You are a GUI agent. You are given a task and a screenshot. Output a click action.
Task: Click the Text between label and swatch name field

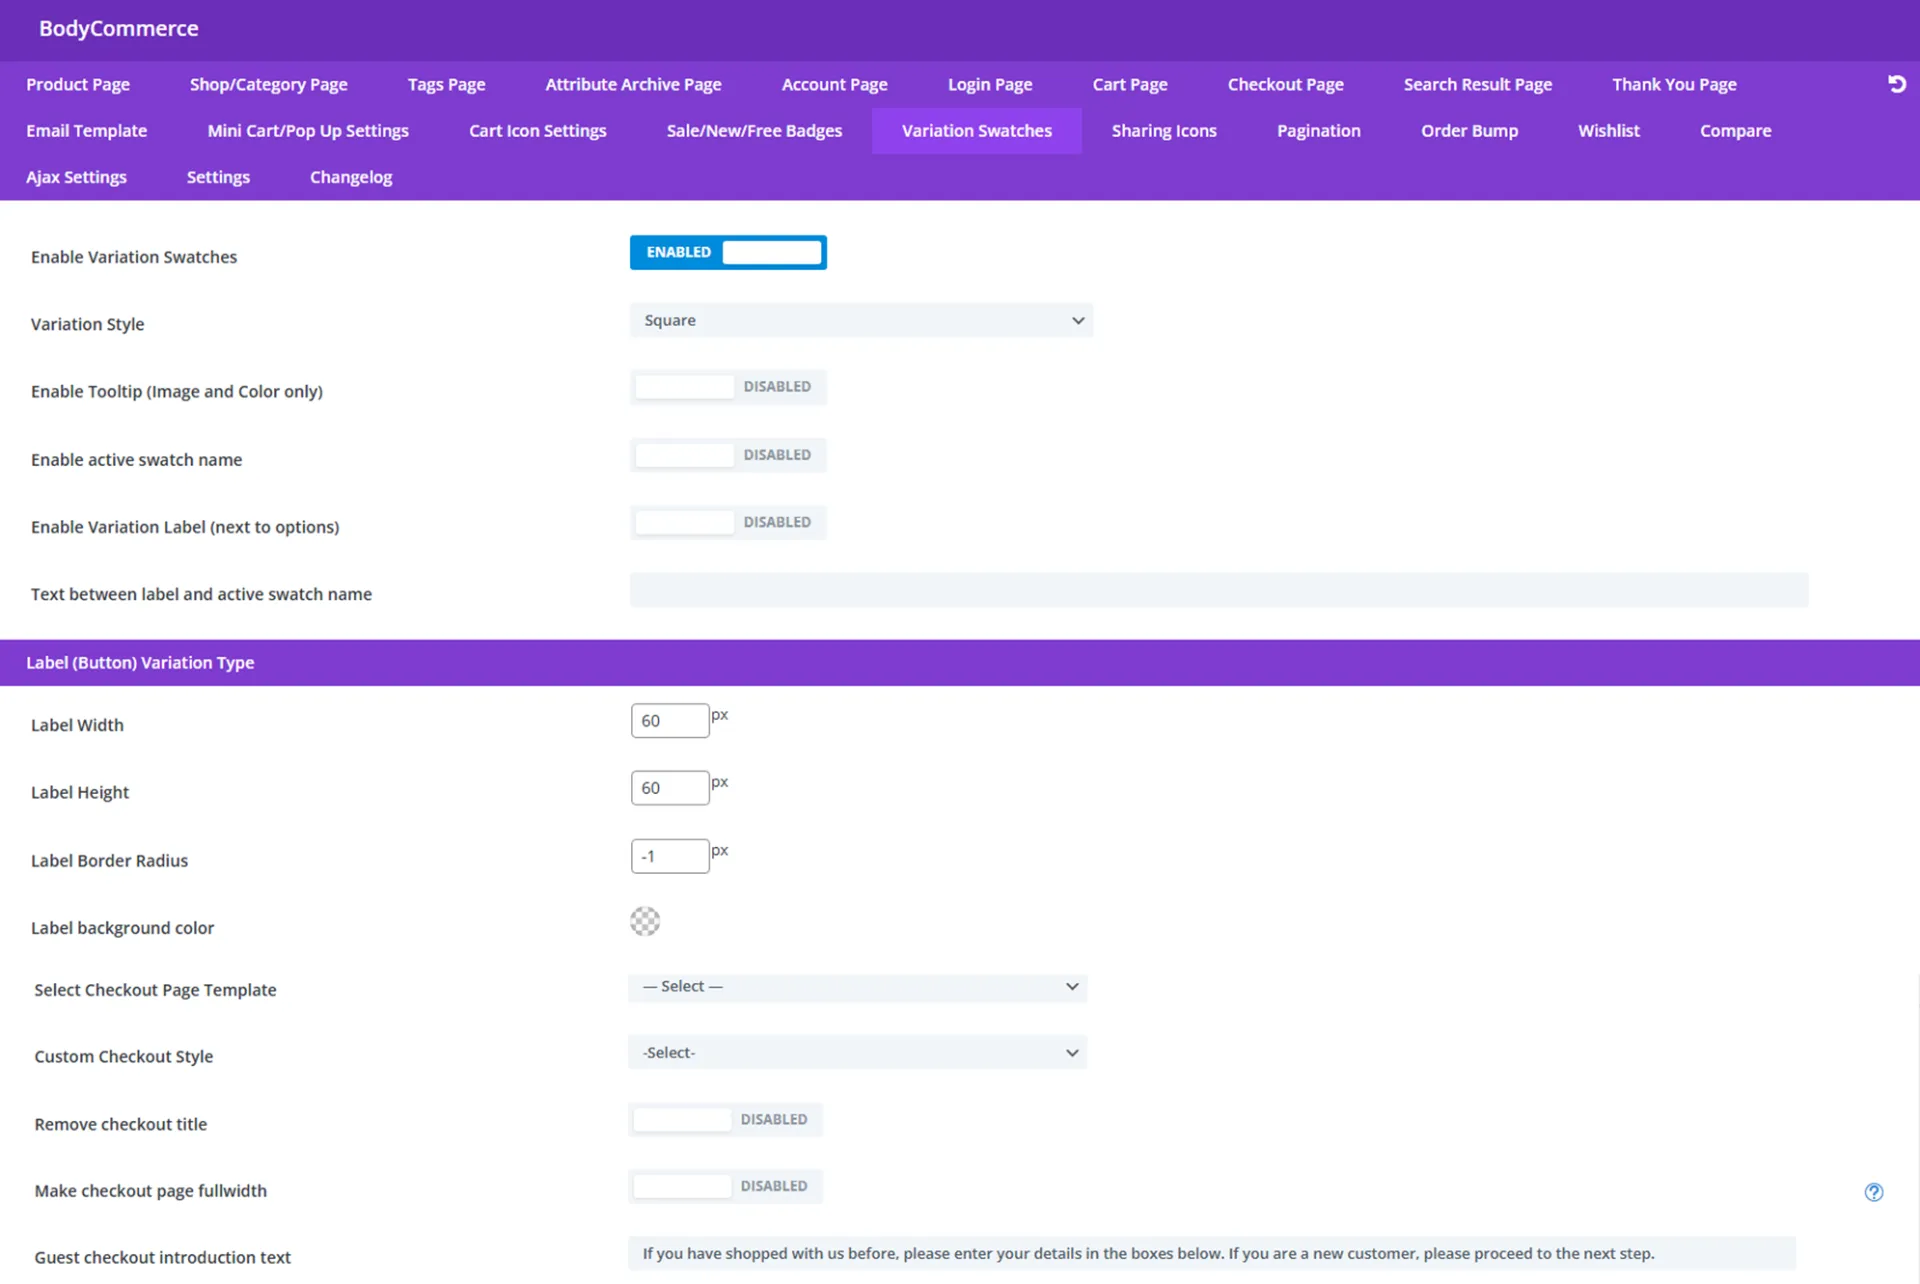tap(1219, 590)
